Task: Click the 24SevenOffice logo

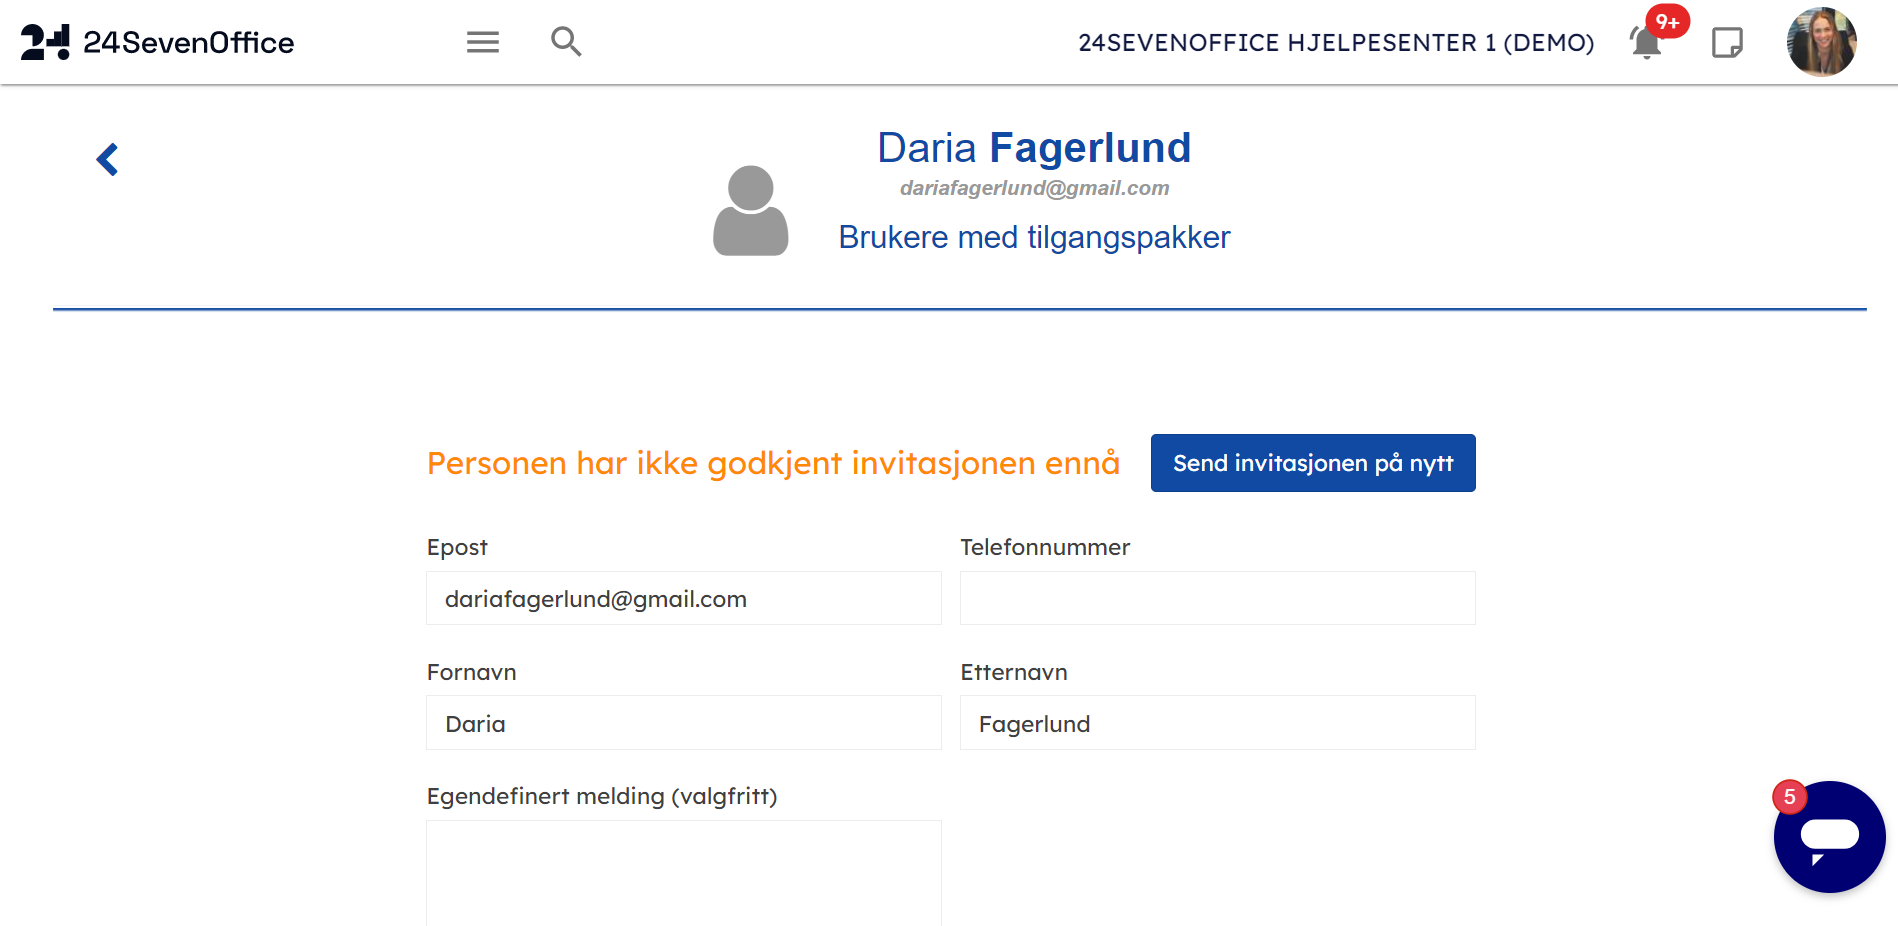Action: pos(158,42)
